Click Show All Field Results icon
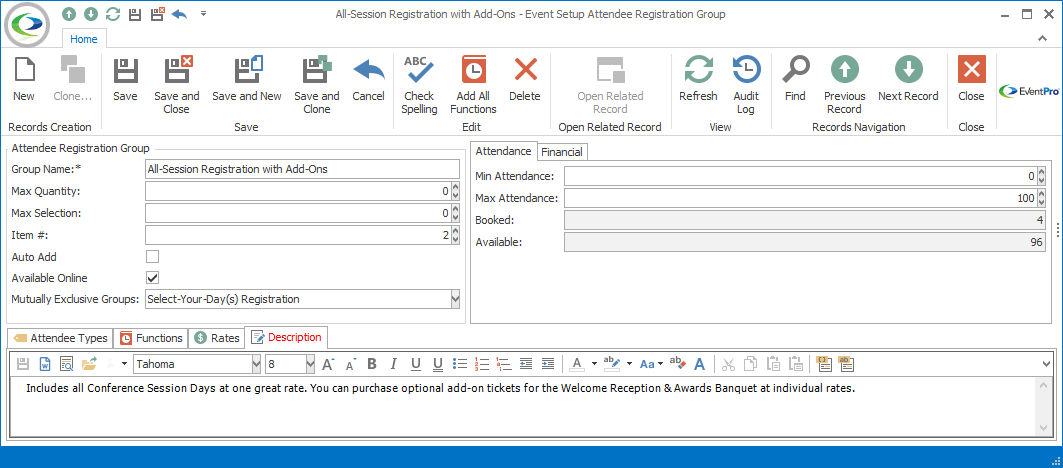This screenshot has width=1063, height=468. click(x=846, y=364)
